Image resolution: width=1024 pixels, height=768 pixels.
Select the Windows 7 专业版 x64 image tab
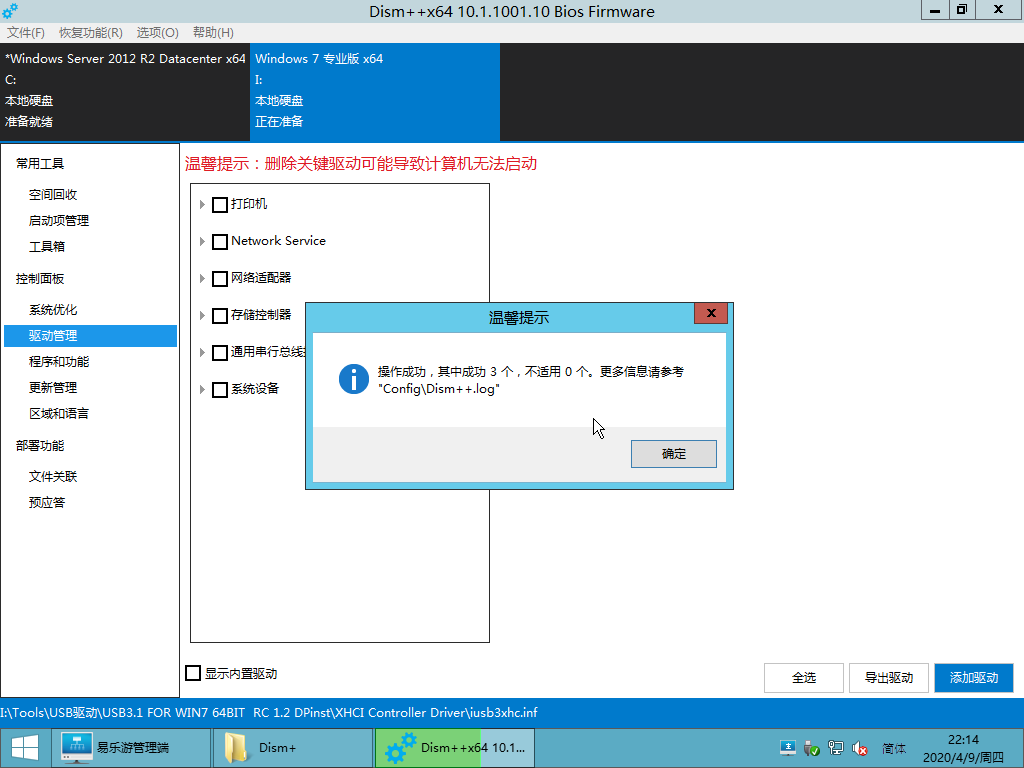coord(375,91)
